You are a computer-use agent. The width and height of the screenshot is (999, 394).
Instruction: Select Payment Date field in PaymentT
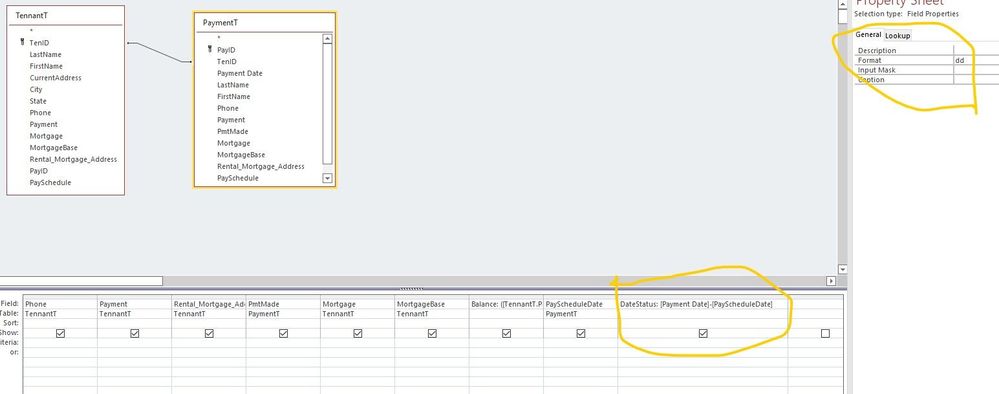(240, 73)
